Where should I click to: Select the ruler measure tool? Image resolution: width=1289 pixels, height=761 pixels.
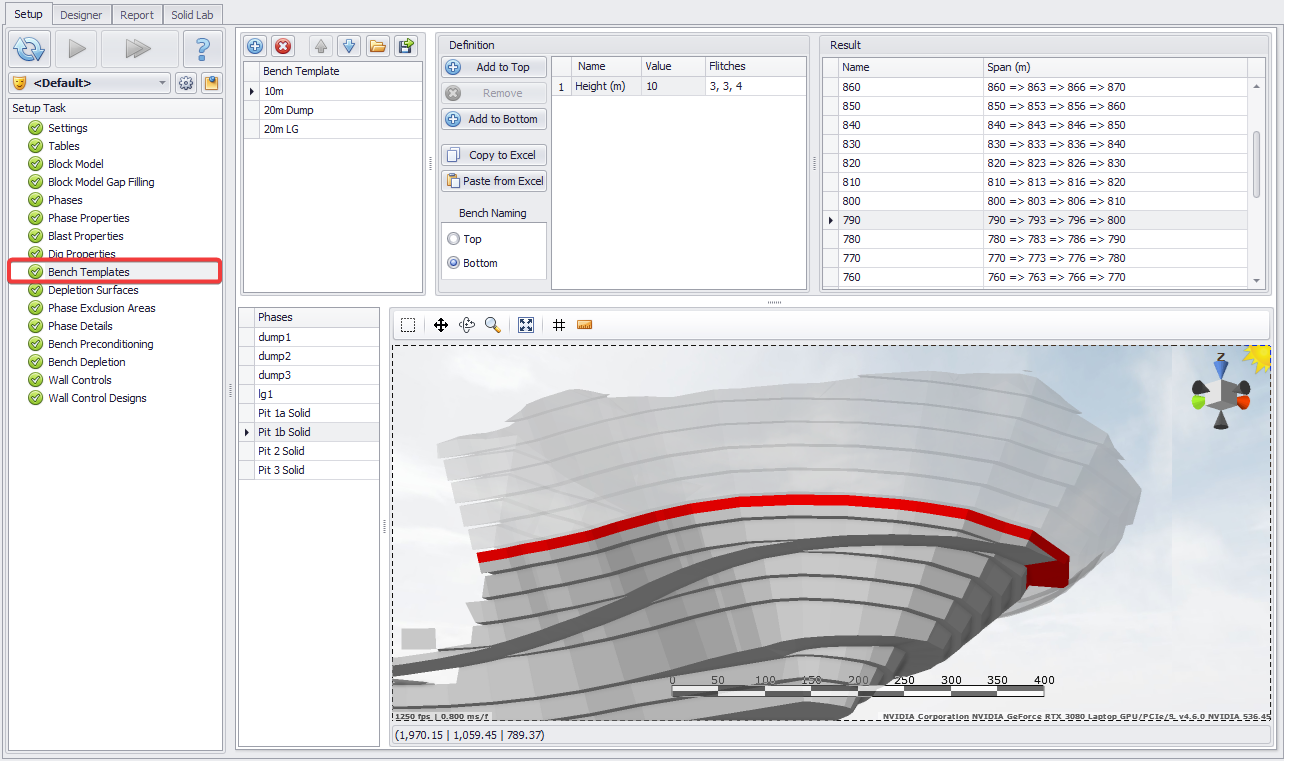coord(585,325)
